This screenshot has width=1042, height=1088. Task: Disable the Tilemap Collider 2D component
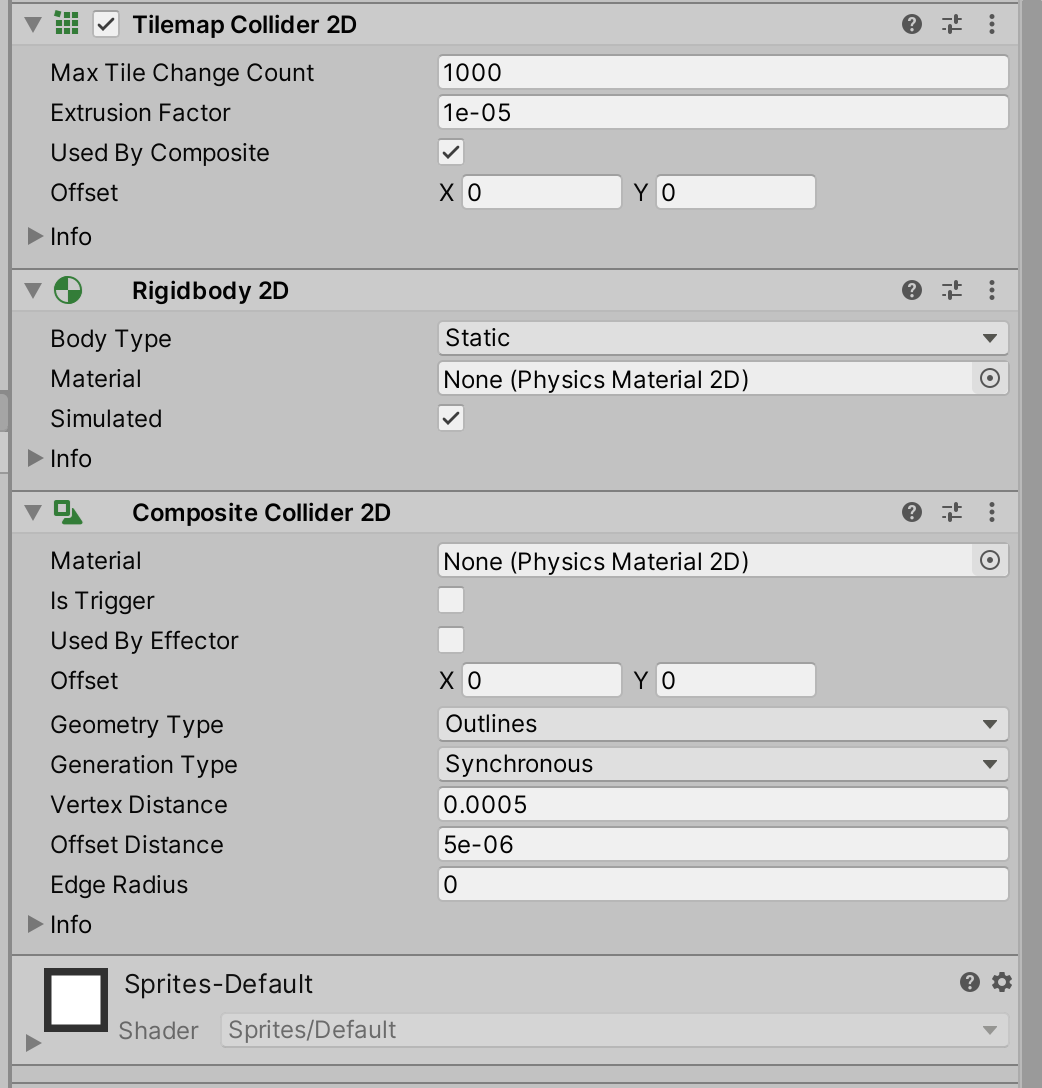tap(105, 24)
